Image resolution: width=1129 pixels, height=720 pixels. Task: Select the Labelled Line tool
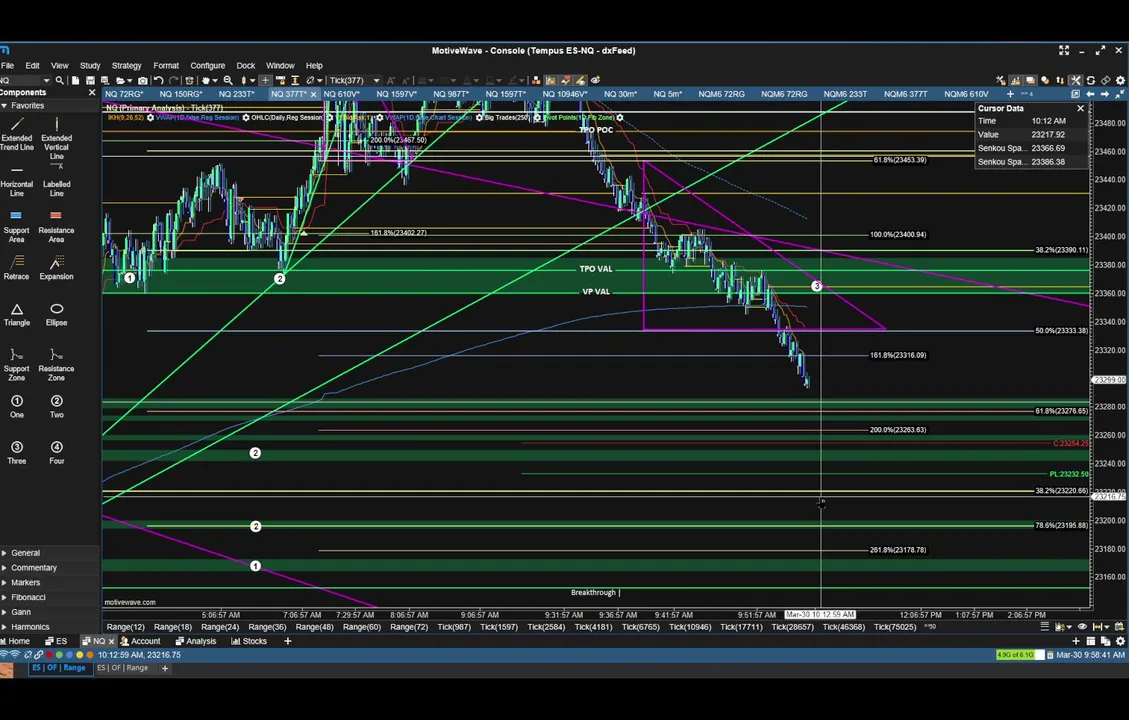tap(56, 179)
